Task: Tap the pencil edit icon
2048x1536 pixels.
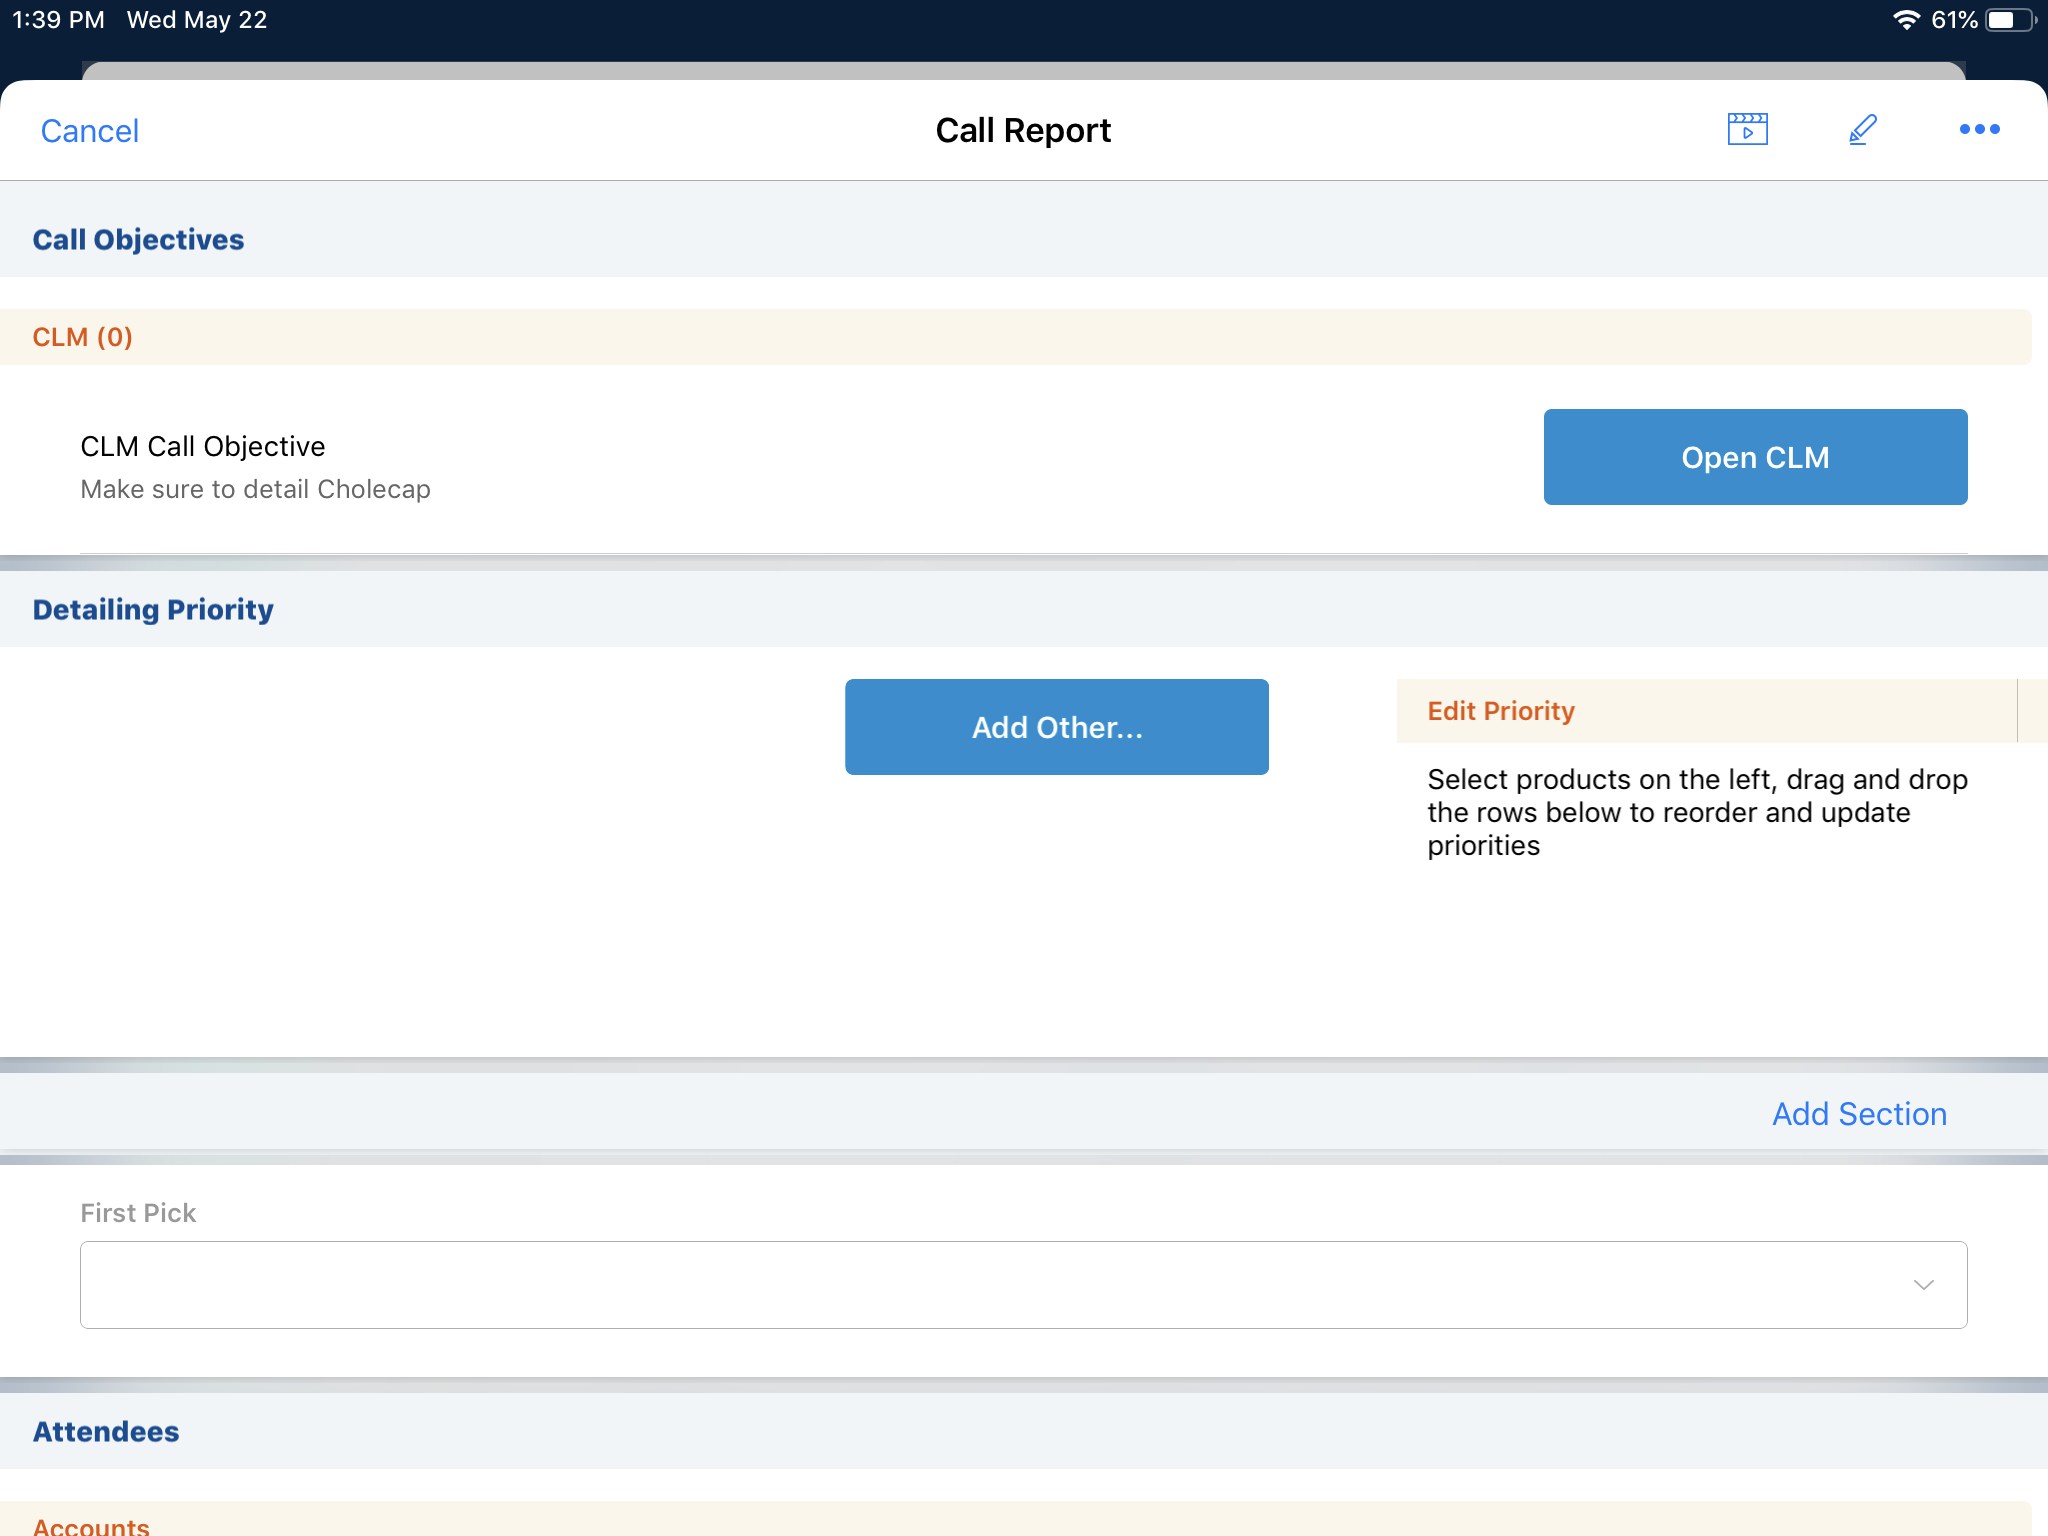Action: tap(1862, 129)
